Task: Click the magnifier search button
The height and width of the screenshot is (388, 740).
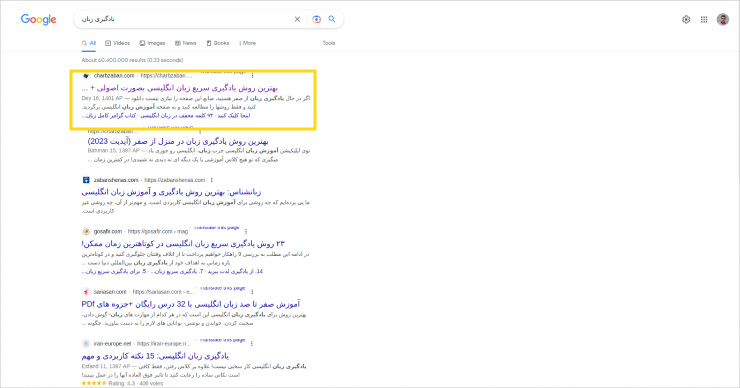Action: (332, 19)
